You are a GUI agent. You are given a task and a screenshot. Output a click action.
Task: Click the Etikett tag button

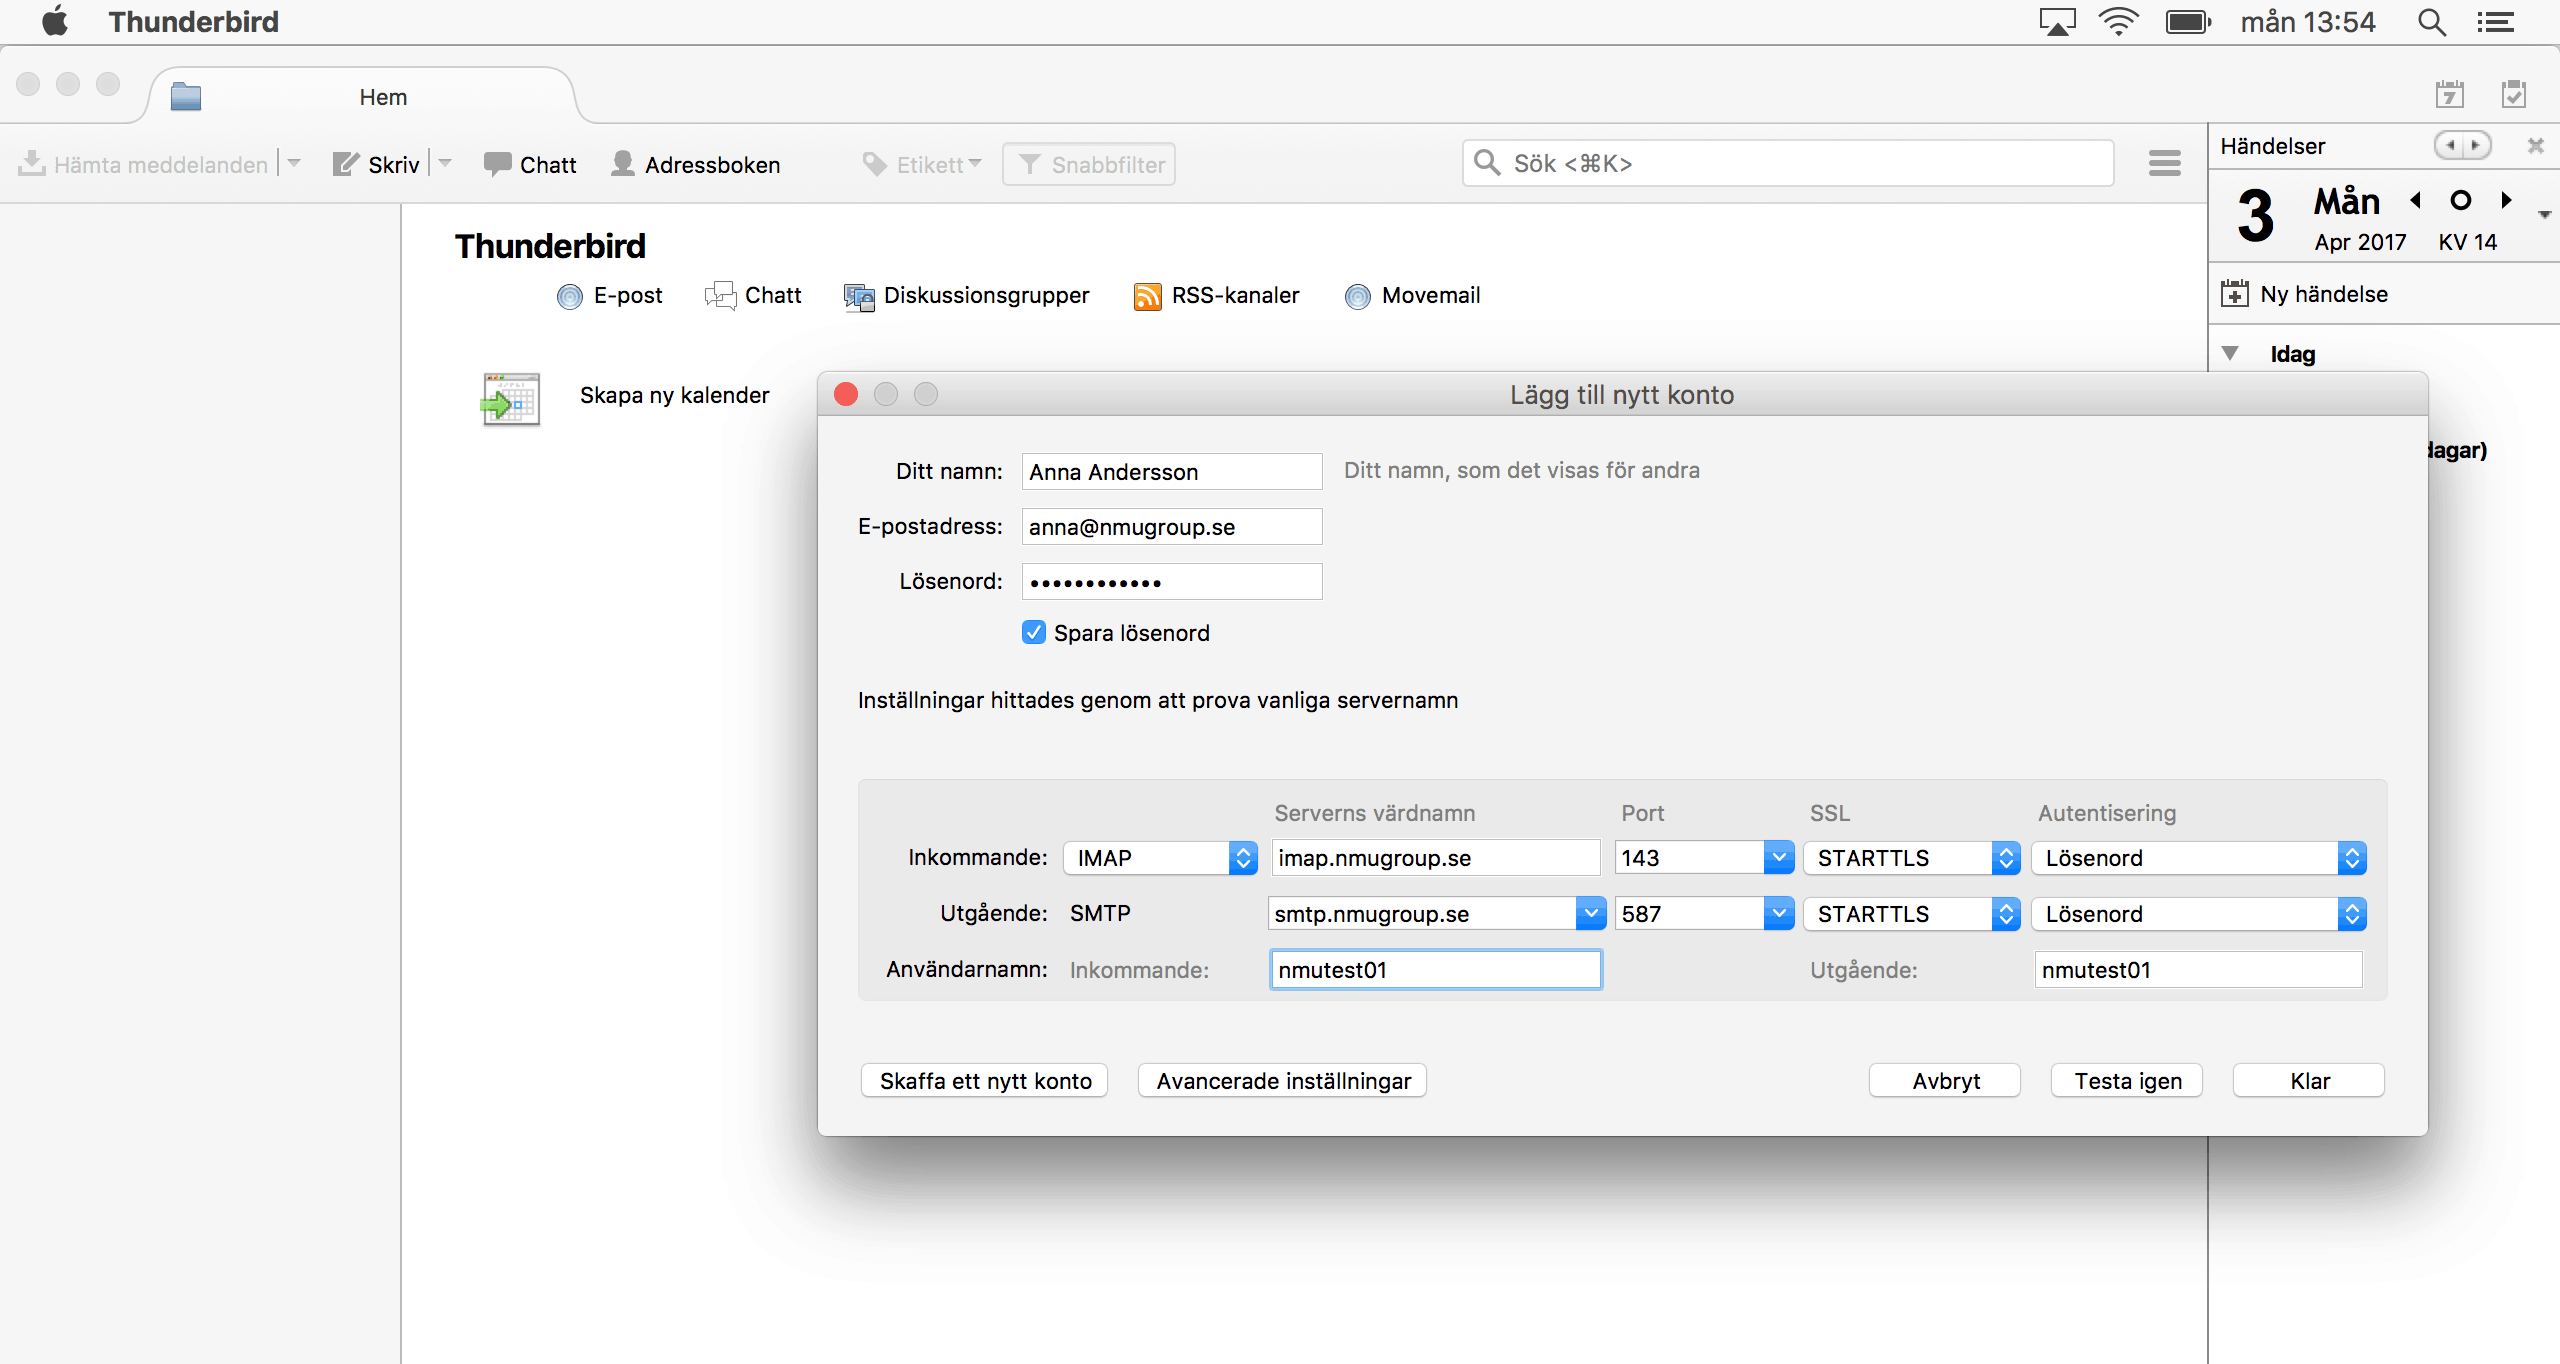(x=922, y=164)
